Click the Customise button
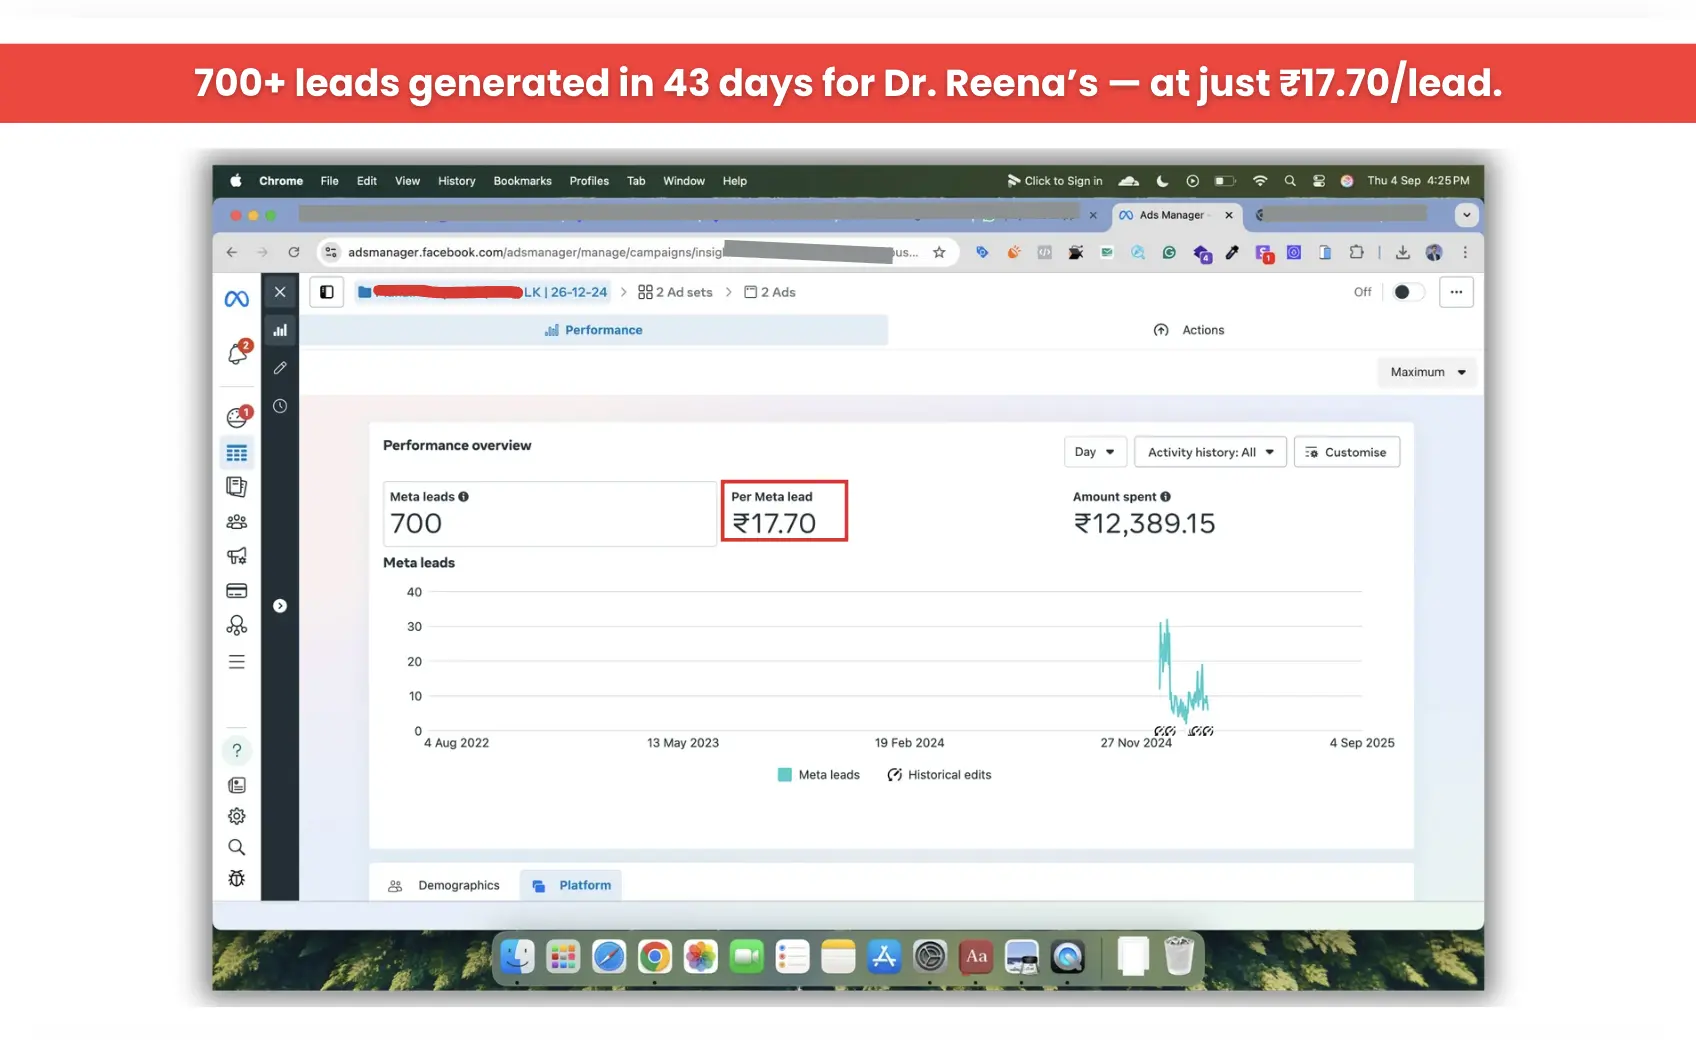 [1347, 452]
